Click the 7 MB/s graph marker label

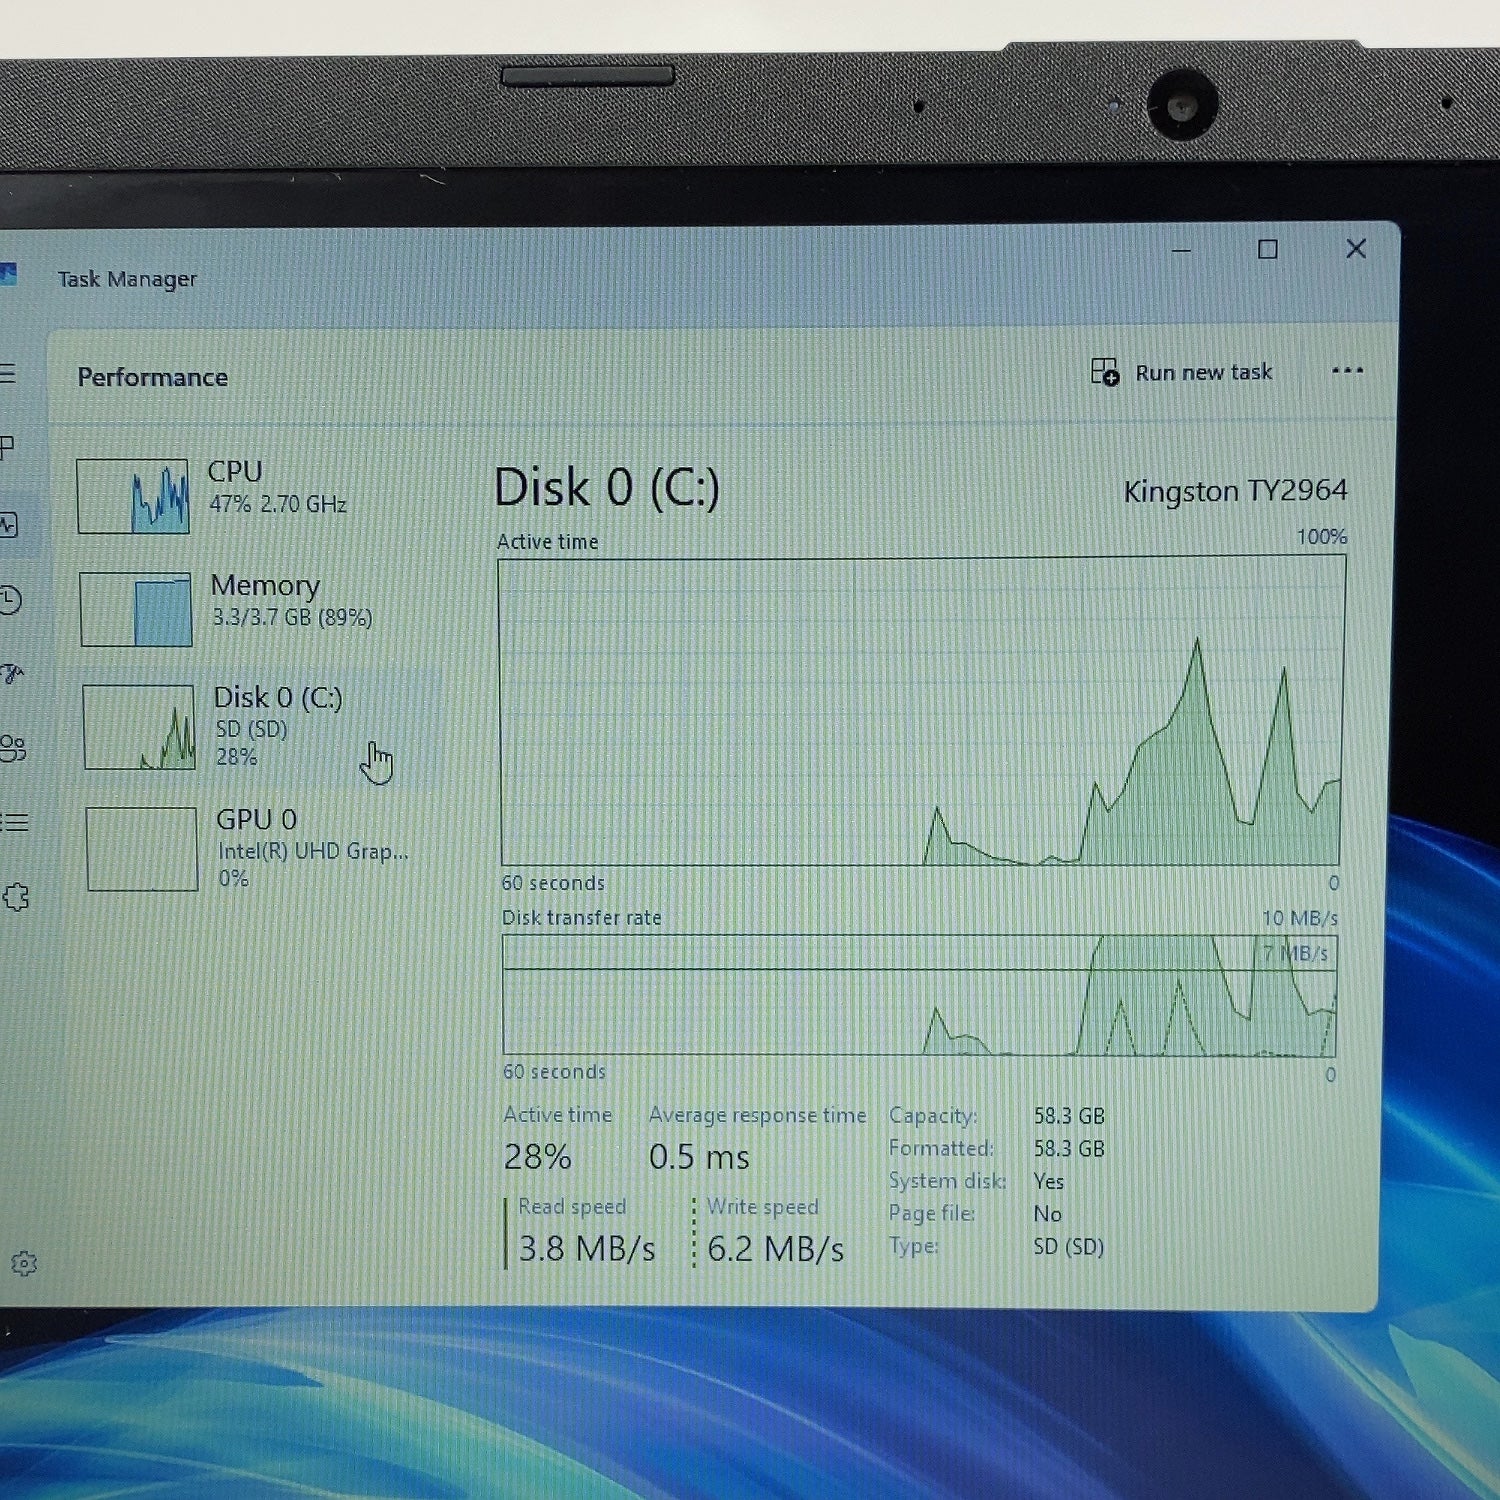coord(1294,953)
